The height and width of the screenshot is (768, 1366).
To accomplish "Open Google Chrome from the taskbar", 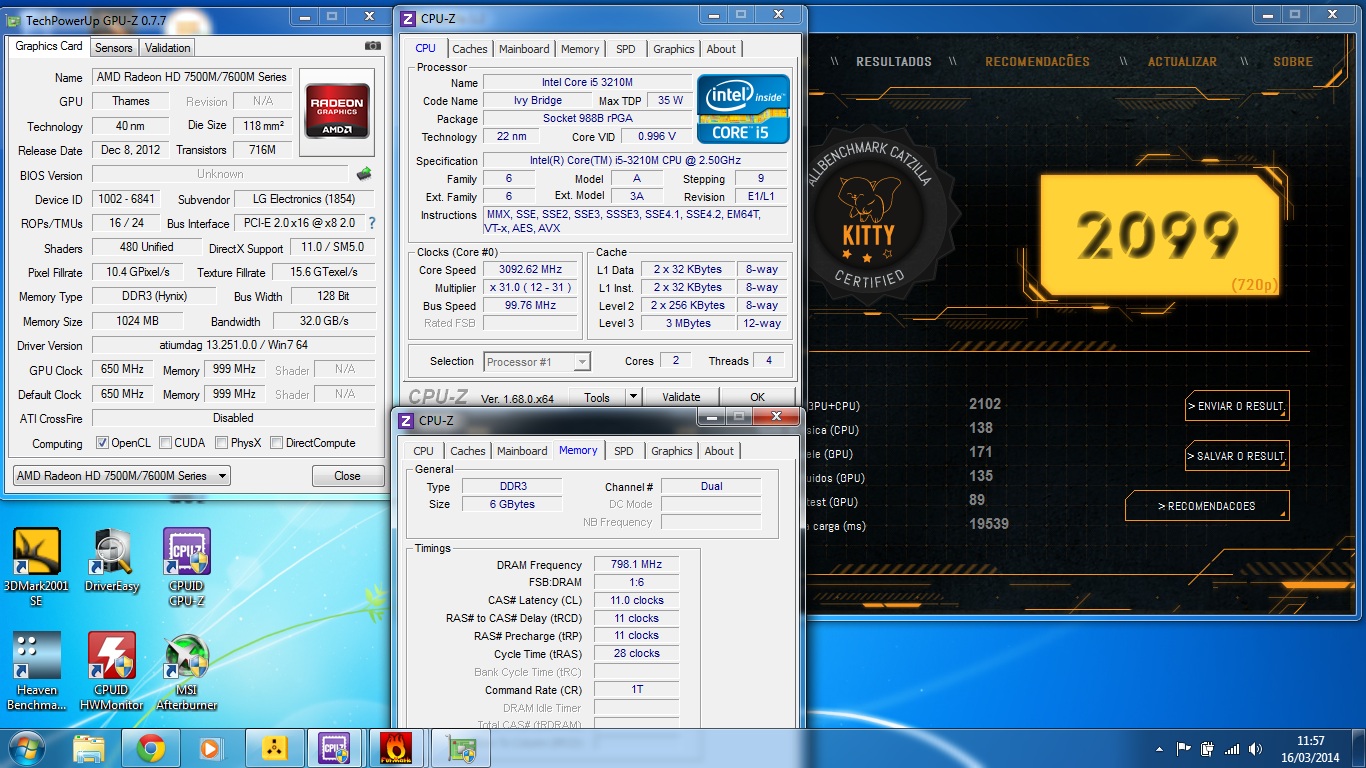I will click(x=151, y=748).
